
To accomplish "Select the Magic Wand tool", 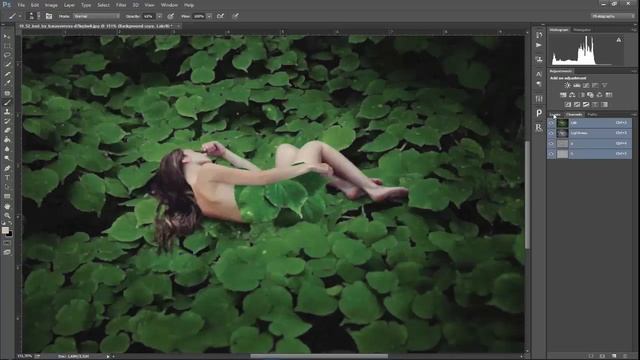I will point(7,65).
